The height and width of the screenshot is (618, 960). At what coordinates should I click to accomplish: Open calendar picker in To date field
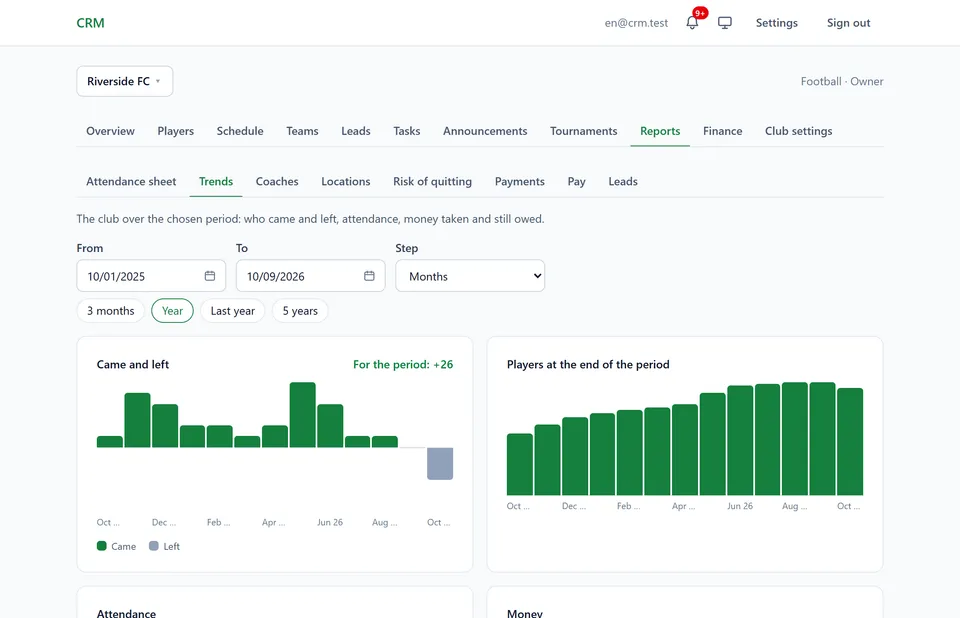click(x=369, y=276)
